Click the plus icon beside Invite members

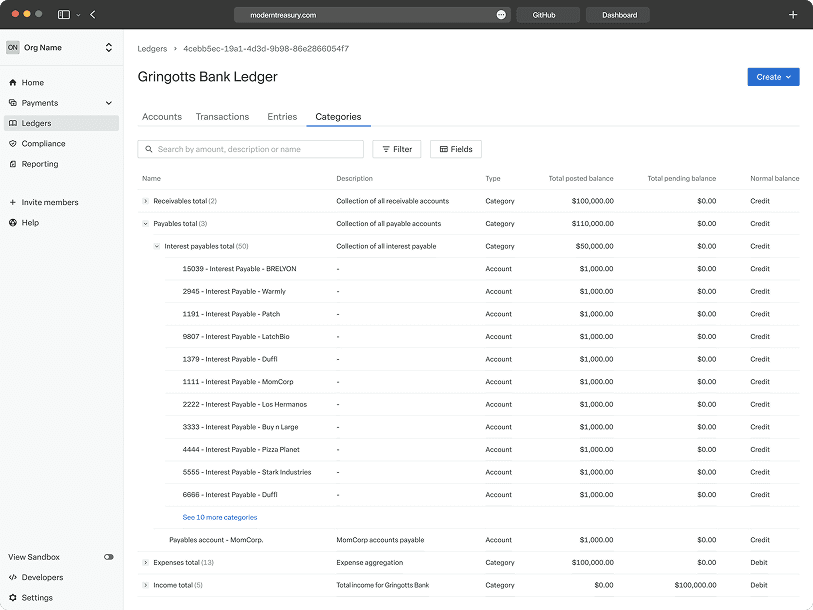[x=13, y=202]
